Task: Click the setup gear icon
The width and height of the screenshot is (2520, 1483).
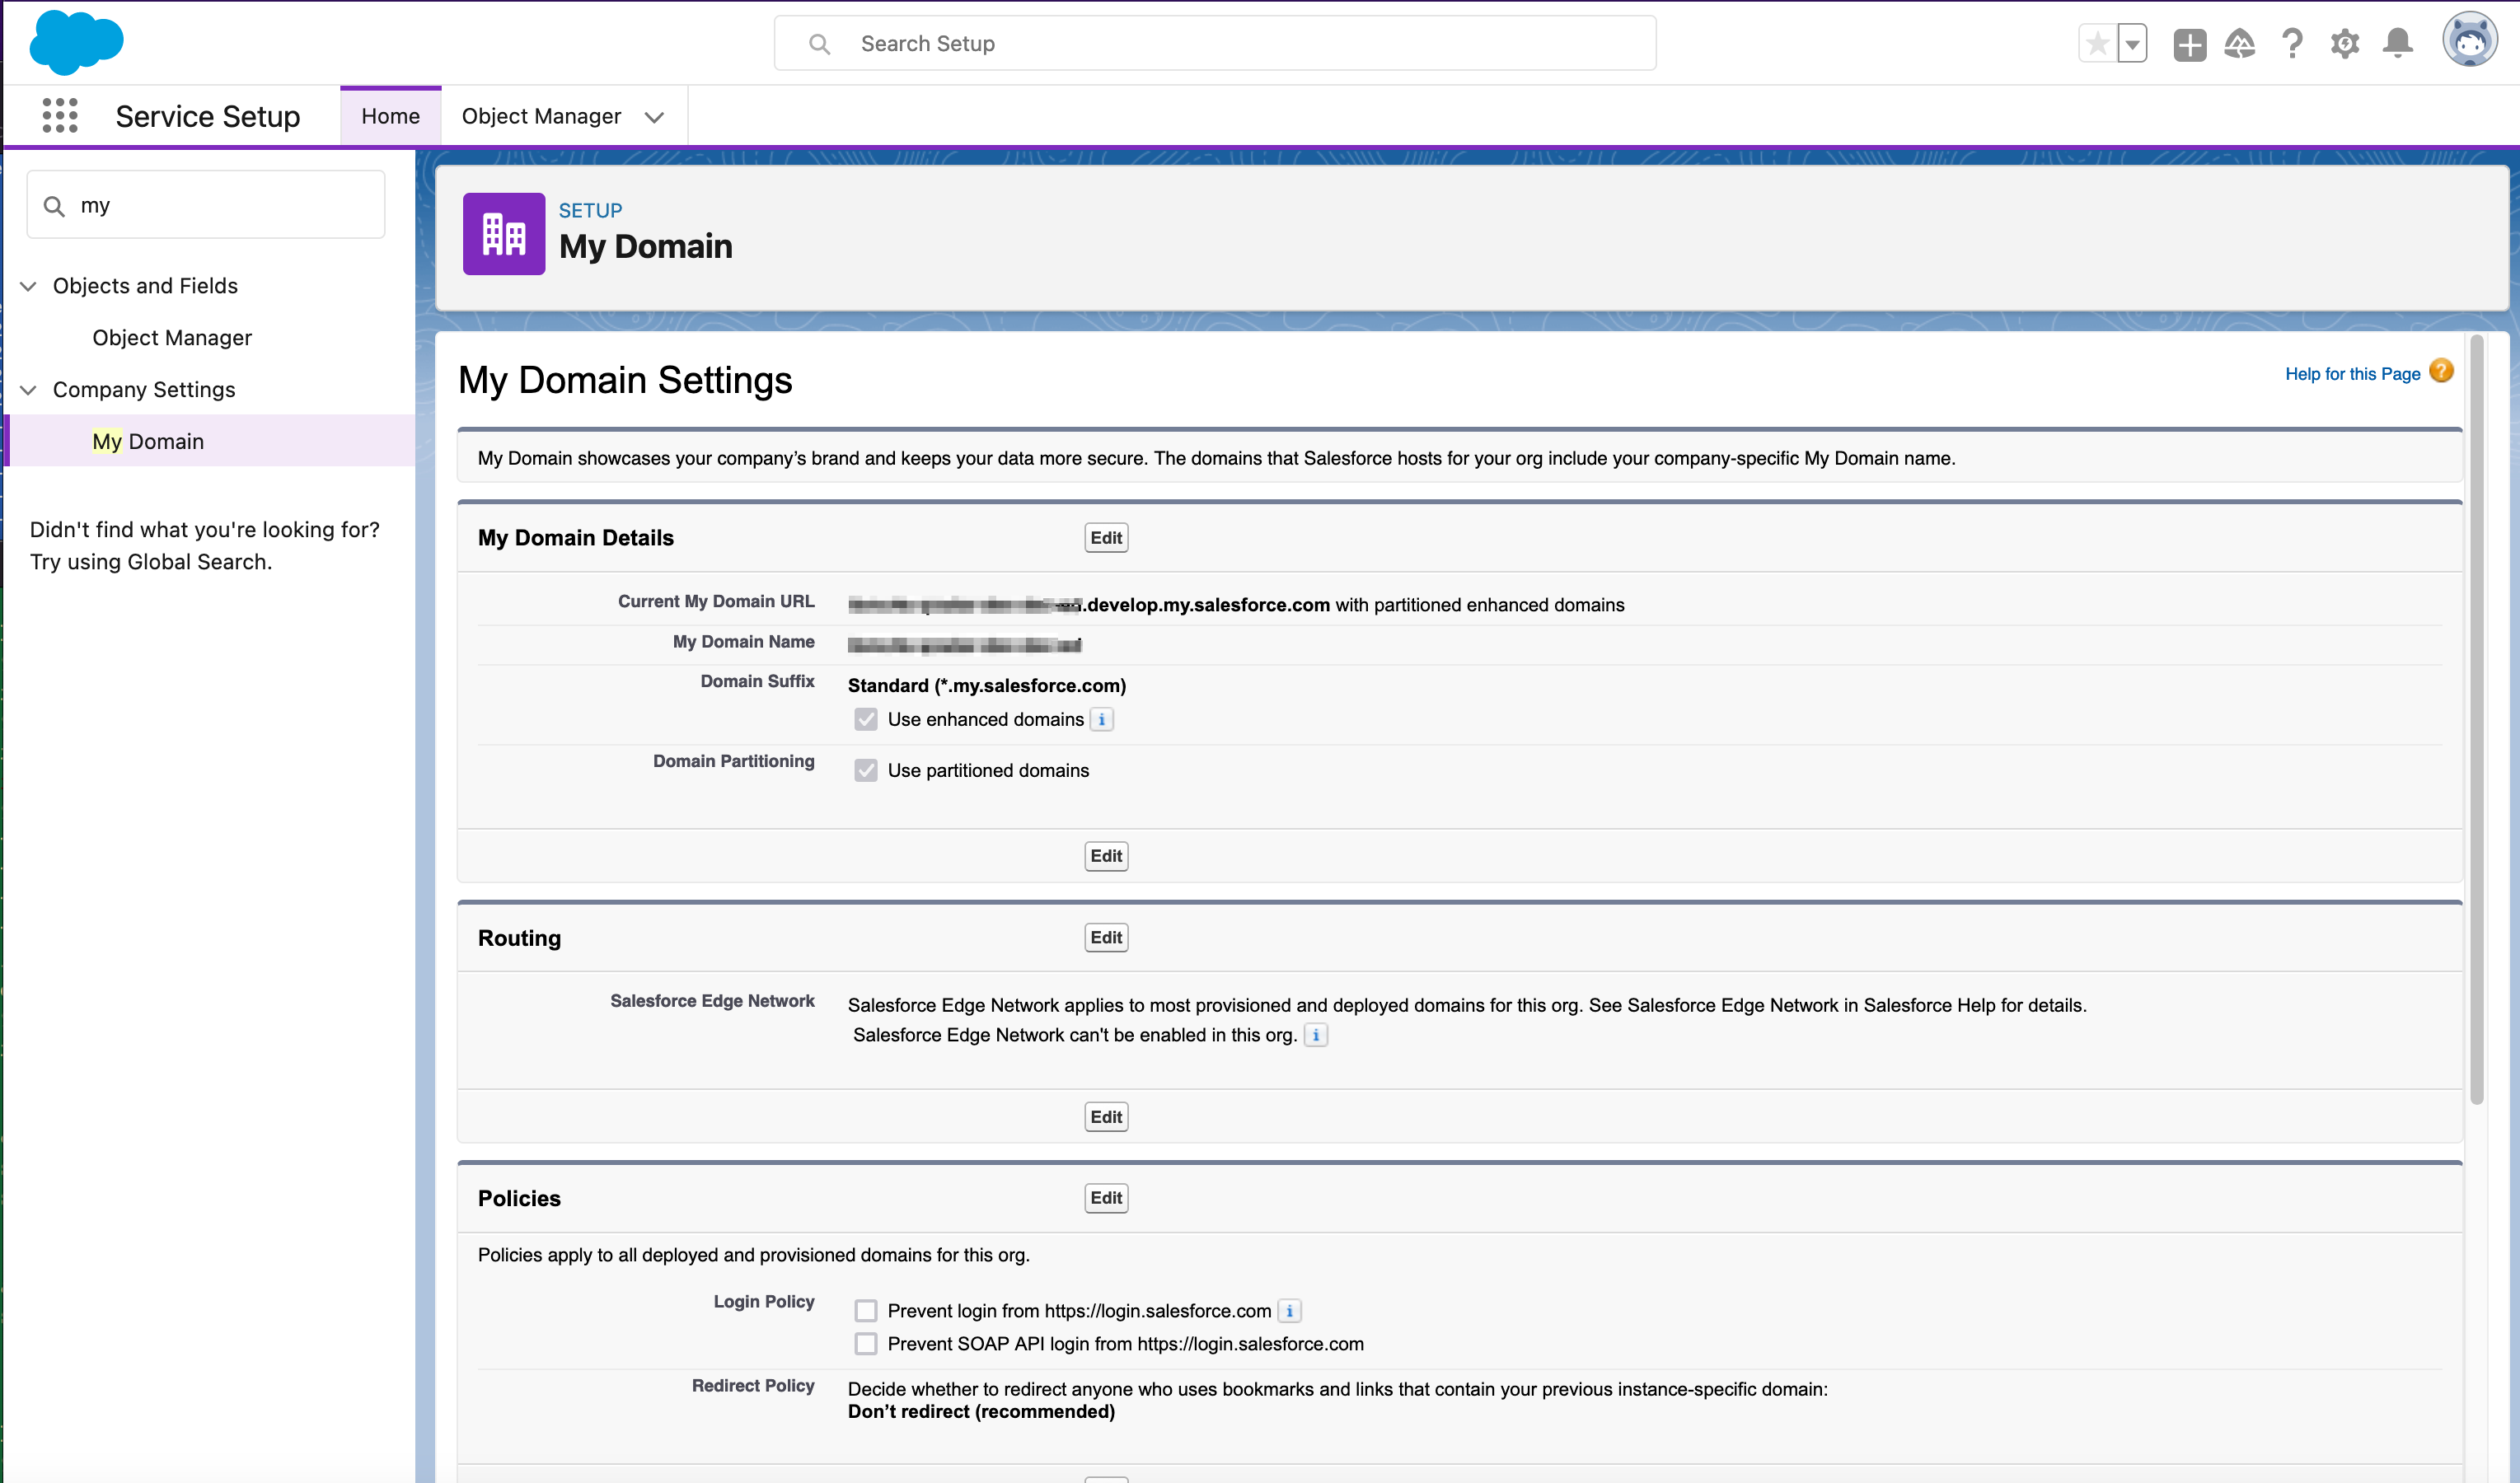Action: [2344, 42]
